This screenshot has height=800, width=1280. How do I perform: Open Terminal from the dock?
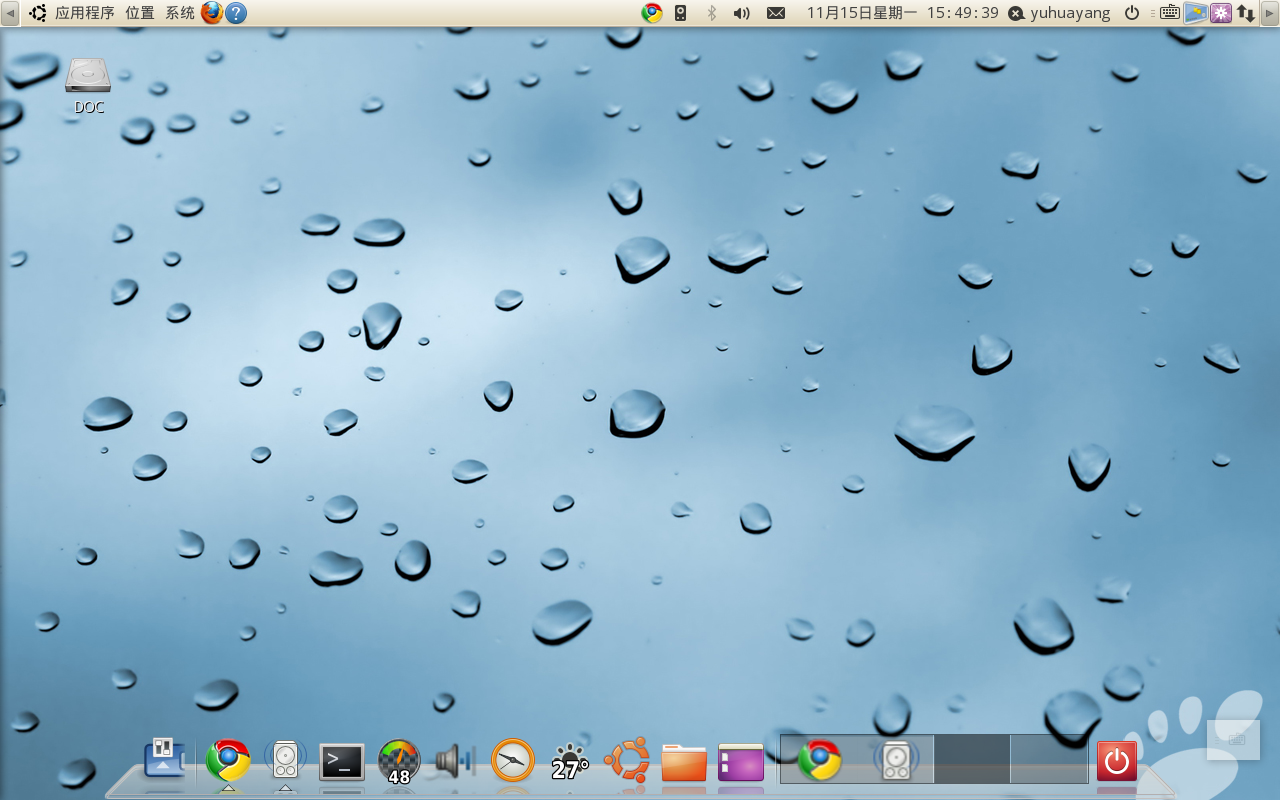pos(342,762)
